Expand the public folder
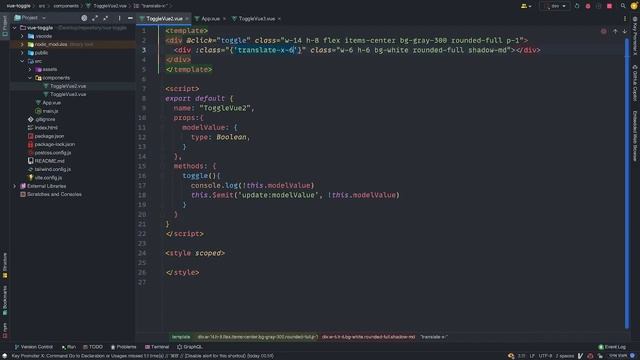The image size is (640, 360). (x=22, y=53)
